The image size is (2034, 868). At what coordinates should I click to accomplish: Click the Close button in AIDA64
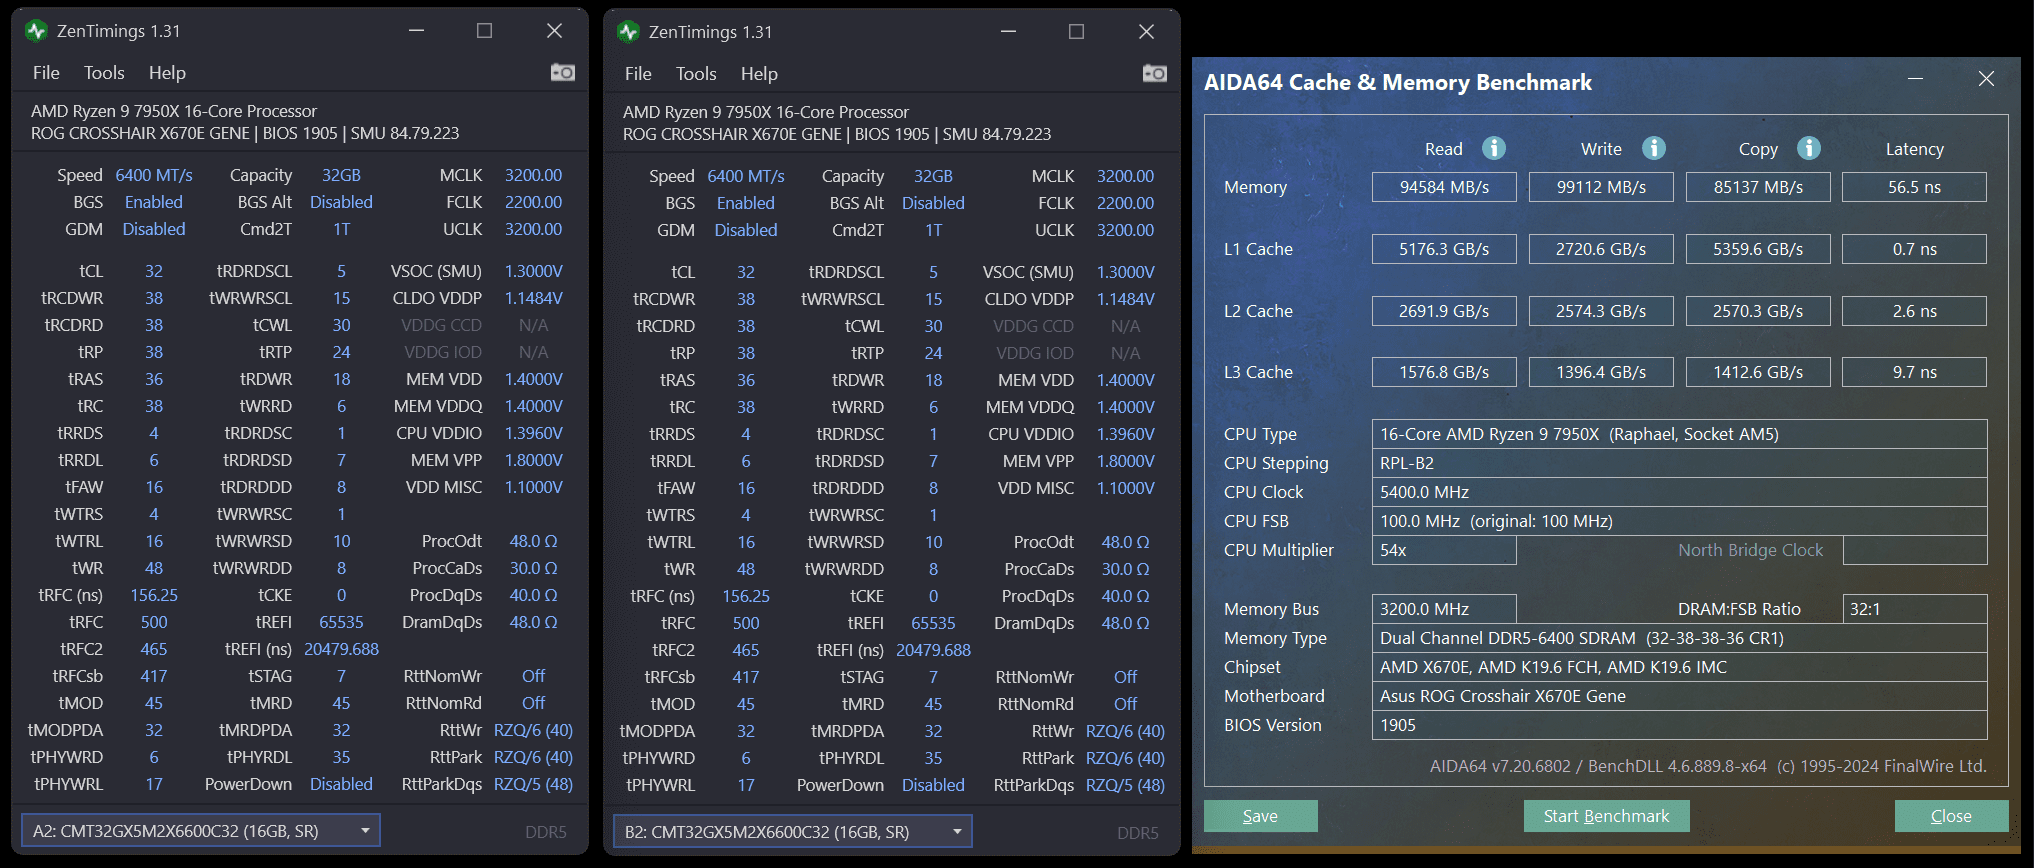1951,816
